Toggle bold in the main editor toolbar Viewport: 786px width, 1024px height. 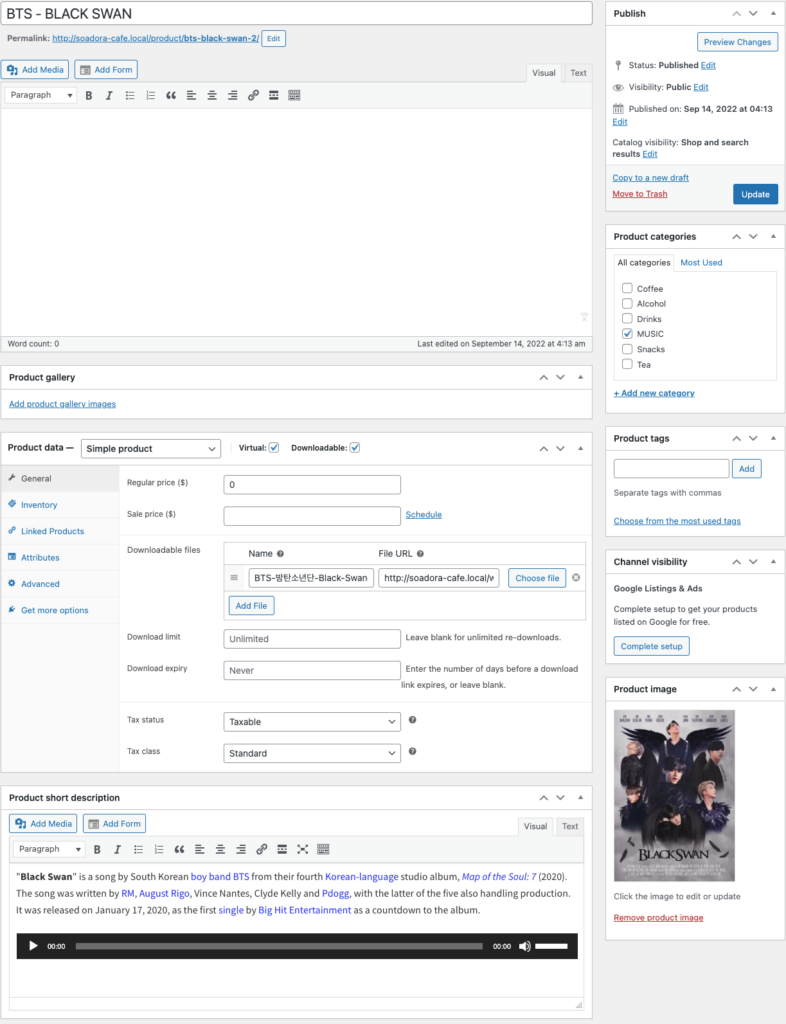tap(89, 95)
